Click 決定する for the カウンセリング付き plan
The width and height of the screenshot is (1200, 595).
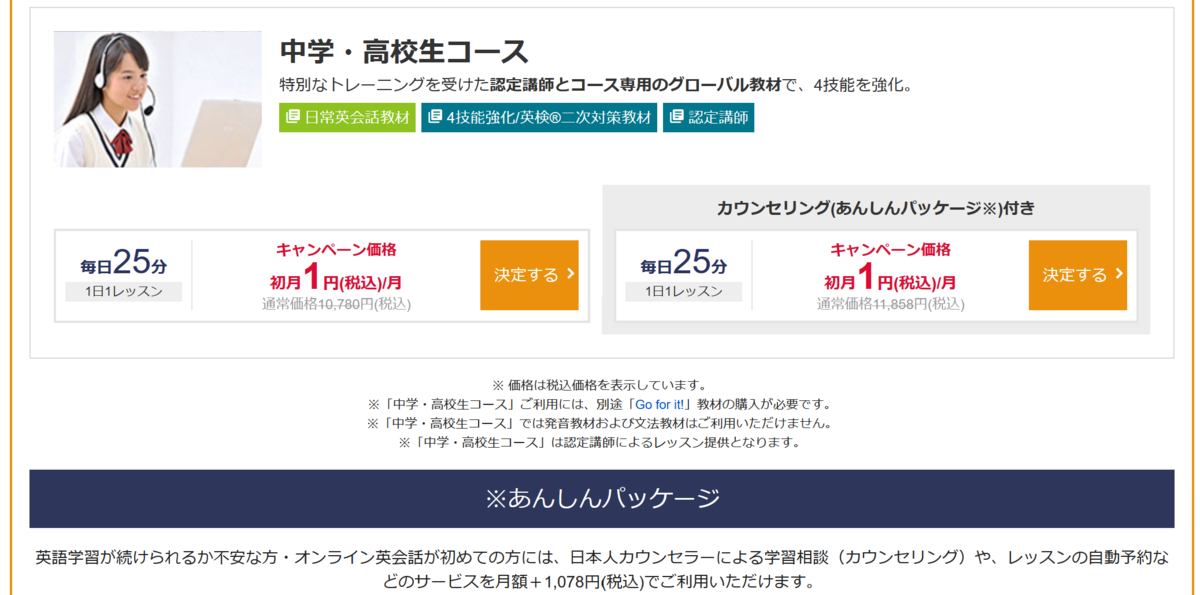(x=1078, y=275)
